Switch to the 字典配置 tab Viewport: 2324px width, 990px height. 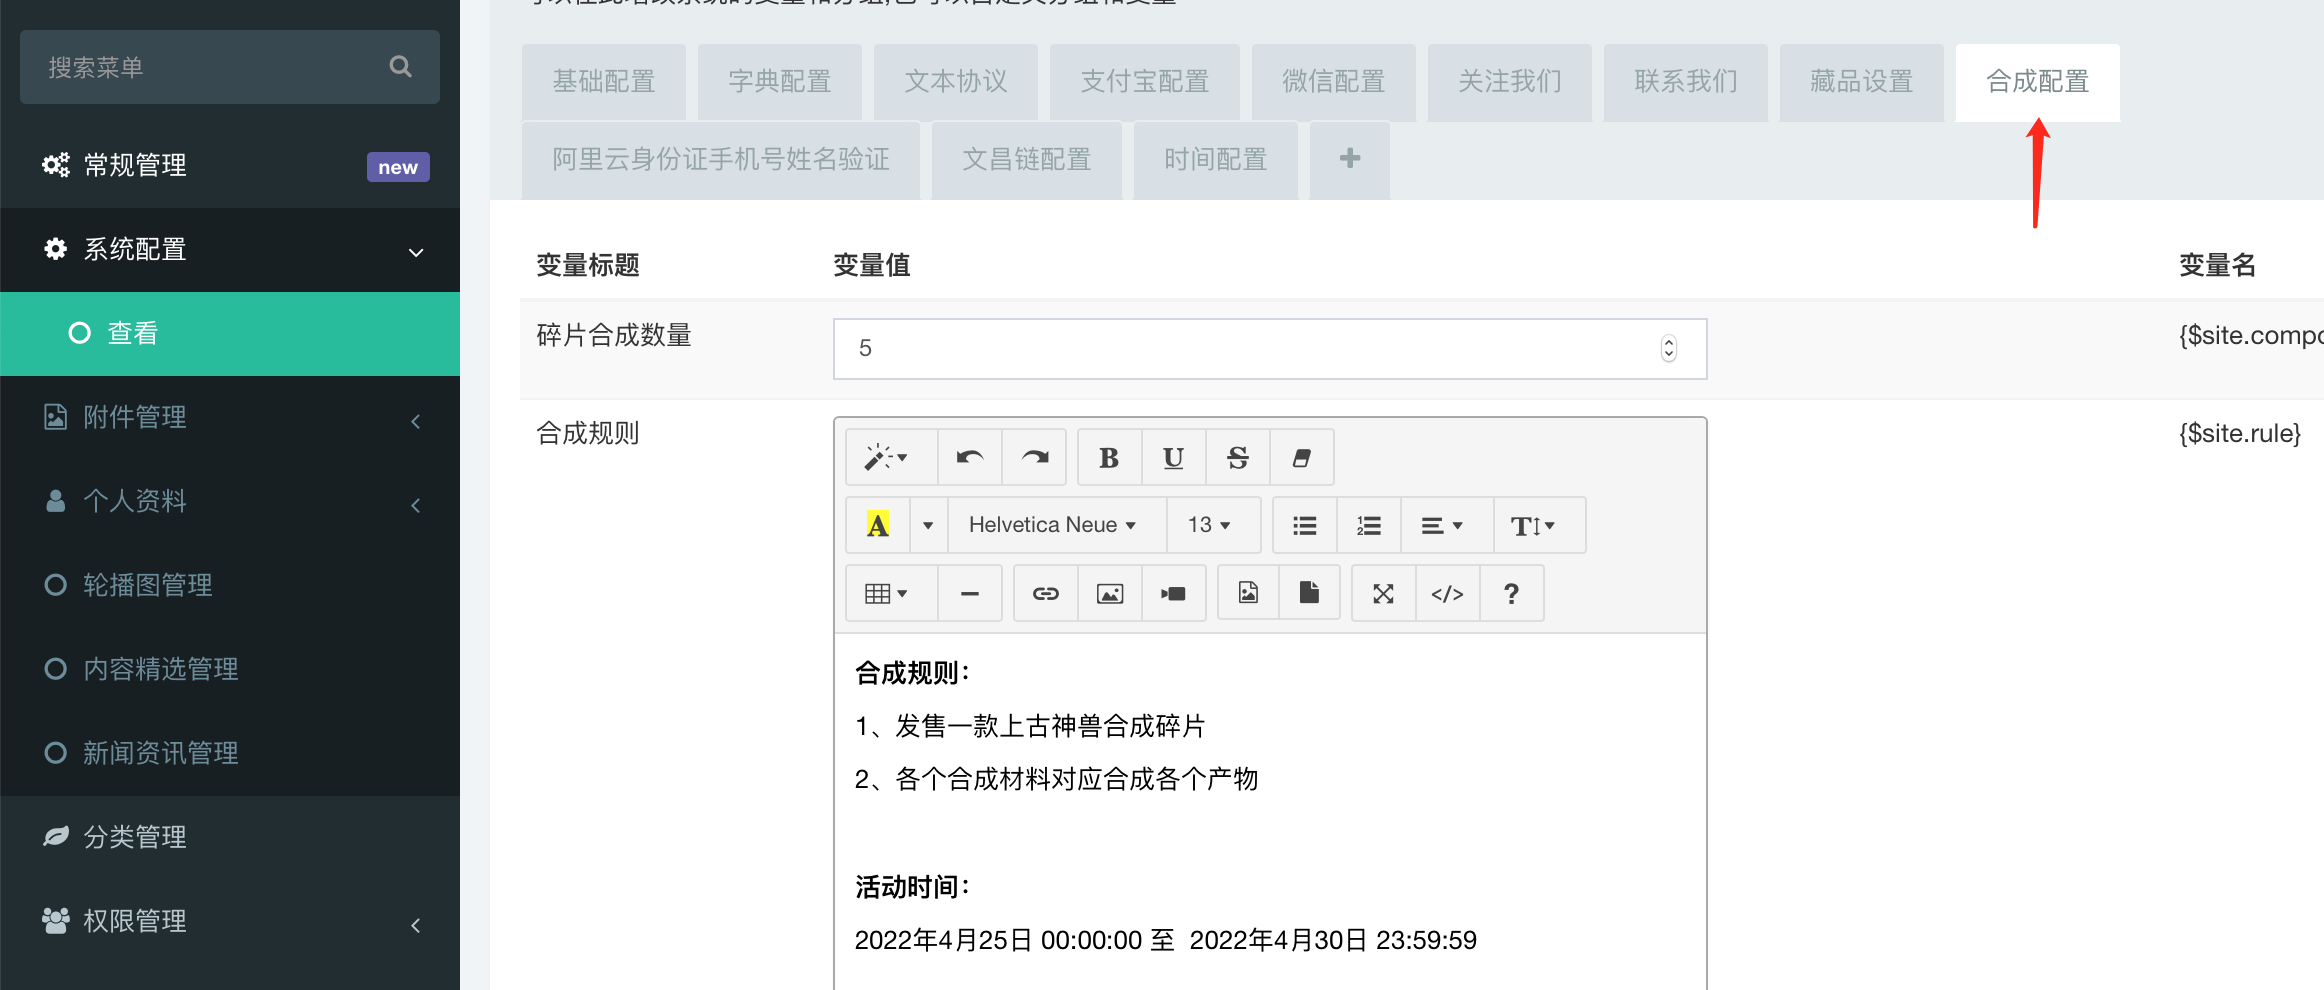[x=780, y=82]
